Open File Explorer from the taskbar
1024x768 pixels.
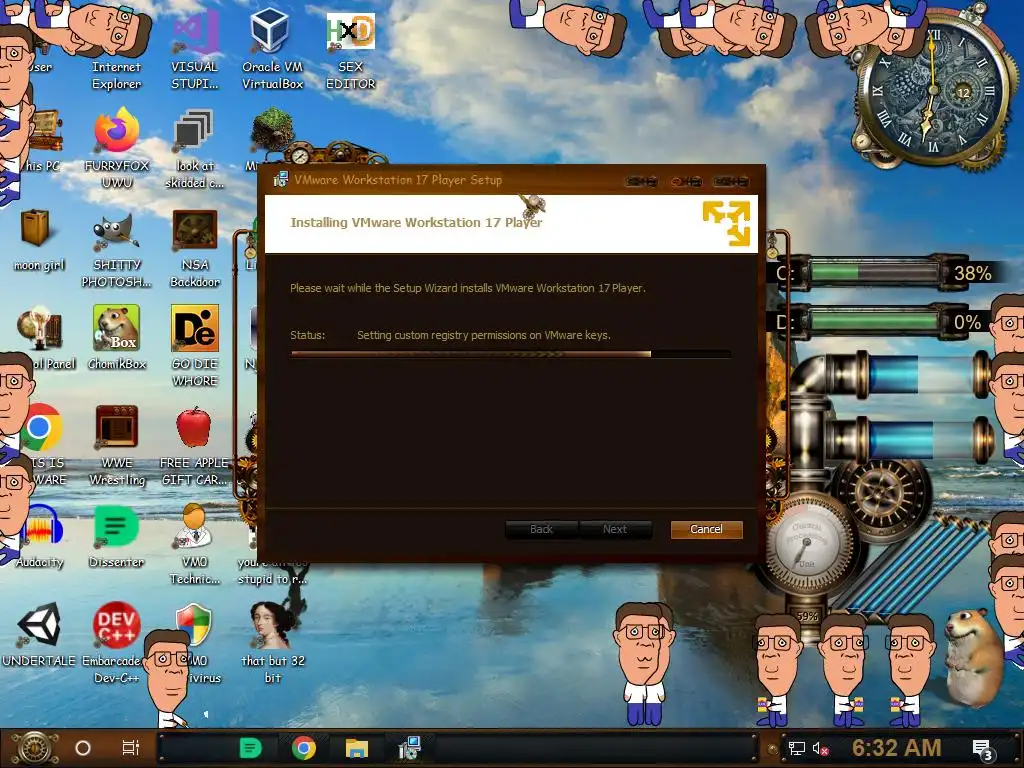coord(357,748)
